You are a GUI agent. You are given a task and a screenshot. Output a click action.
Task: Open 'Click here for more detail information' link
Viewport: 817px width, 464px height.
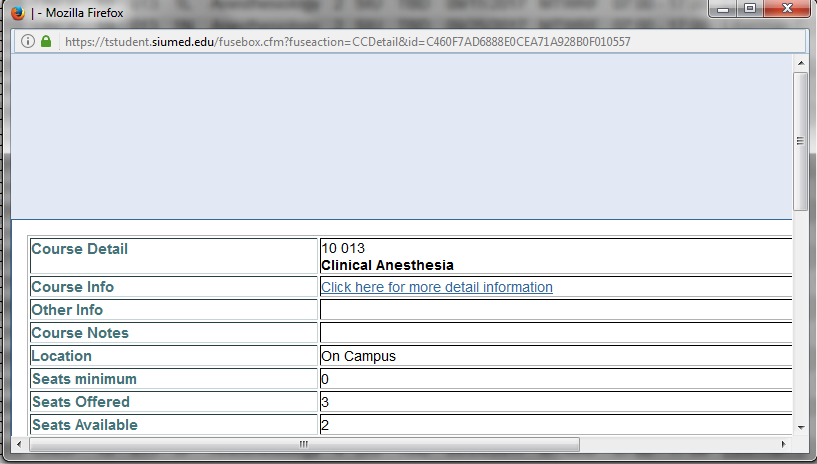click(436, 287)
